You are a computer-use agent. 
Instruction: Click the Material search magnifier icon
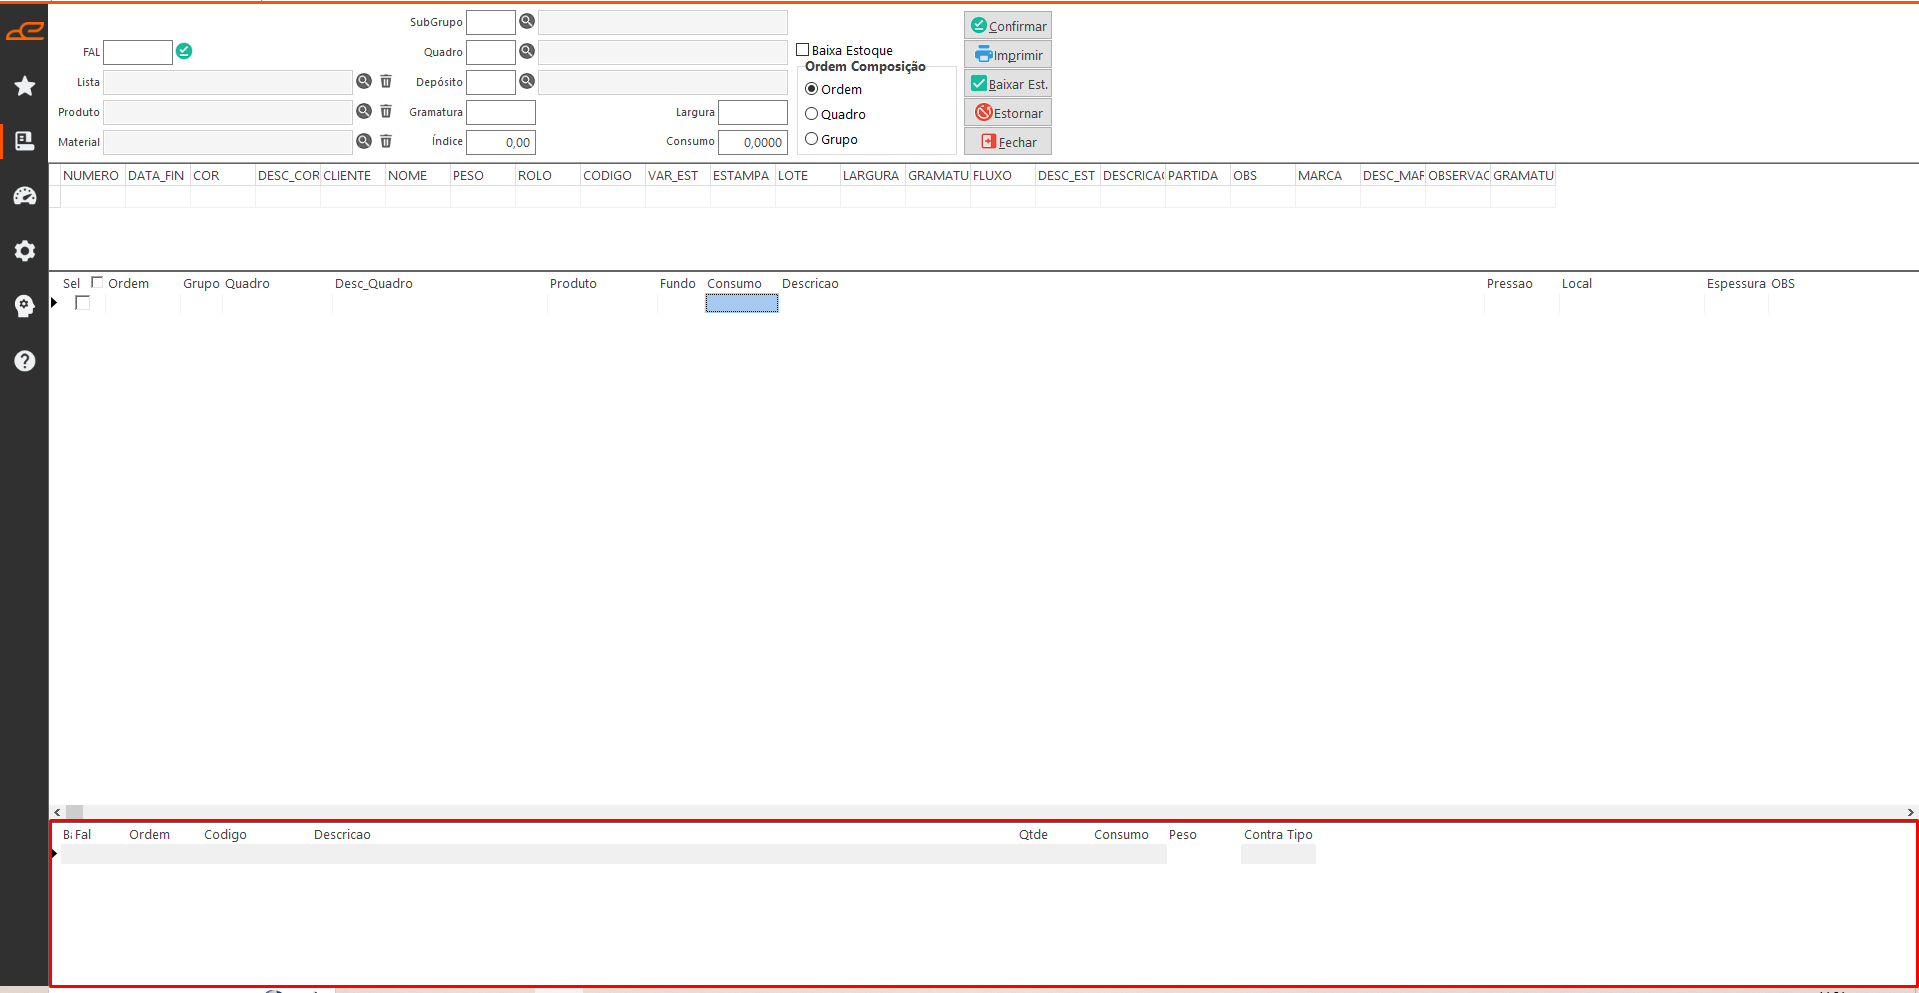(364, 142)
